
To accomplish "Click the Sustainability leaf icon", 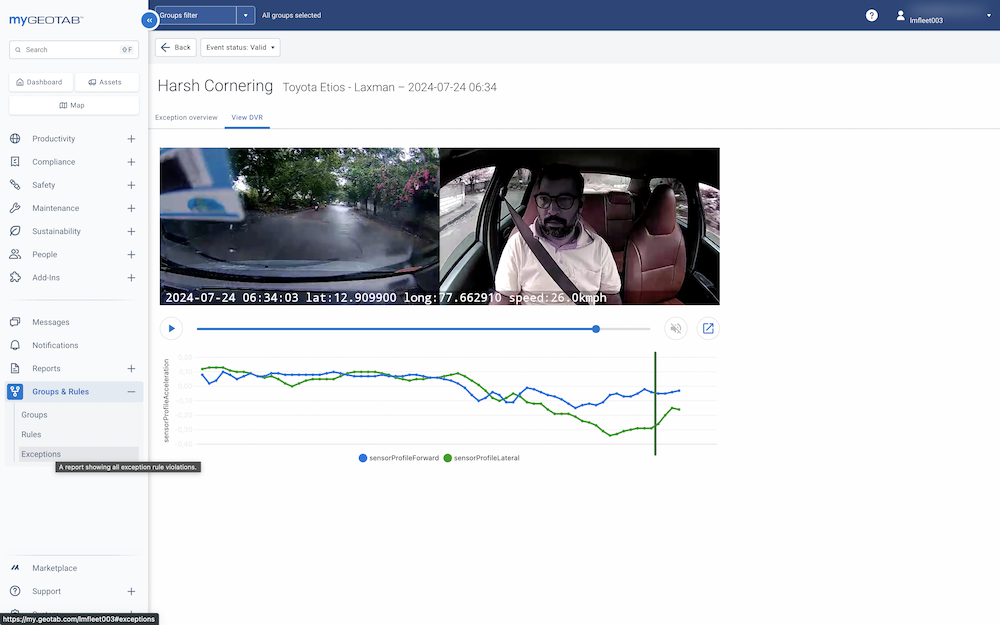I will tap(15, 231).
